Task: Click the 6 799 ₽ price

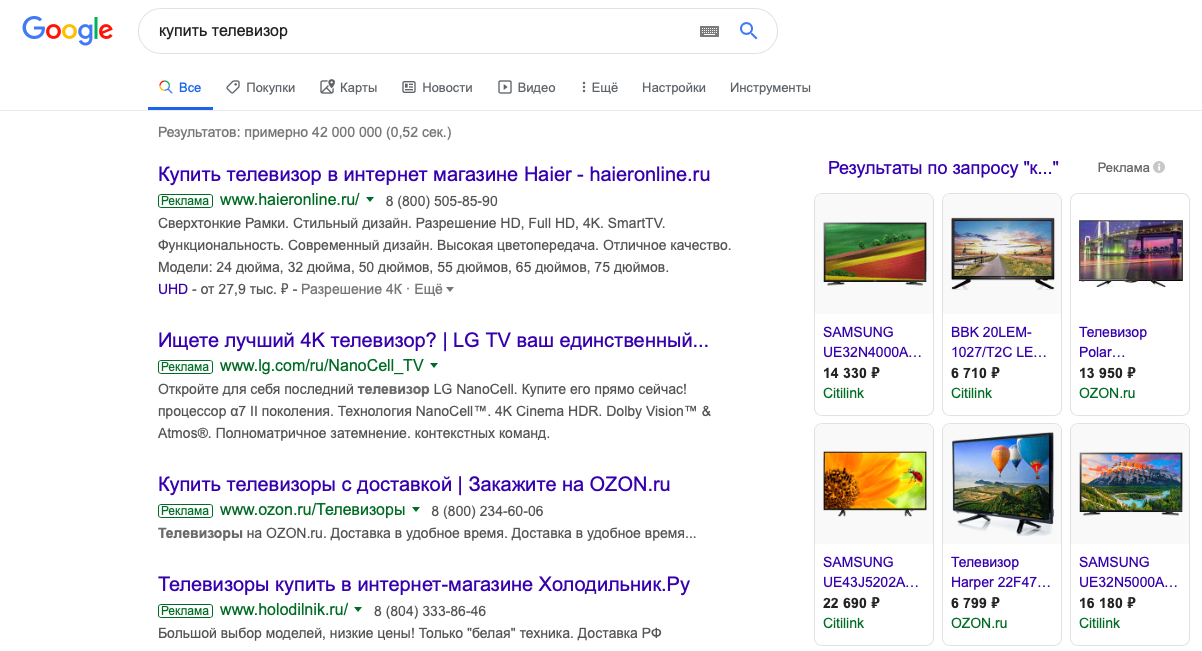Action: (x=975, y=603)
